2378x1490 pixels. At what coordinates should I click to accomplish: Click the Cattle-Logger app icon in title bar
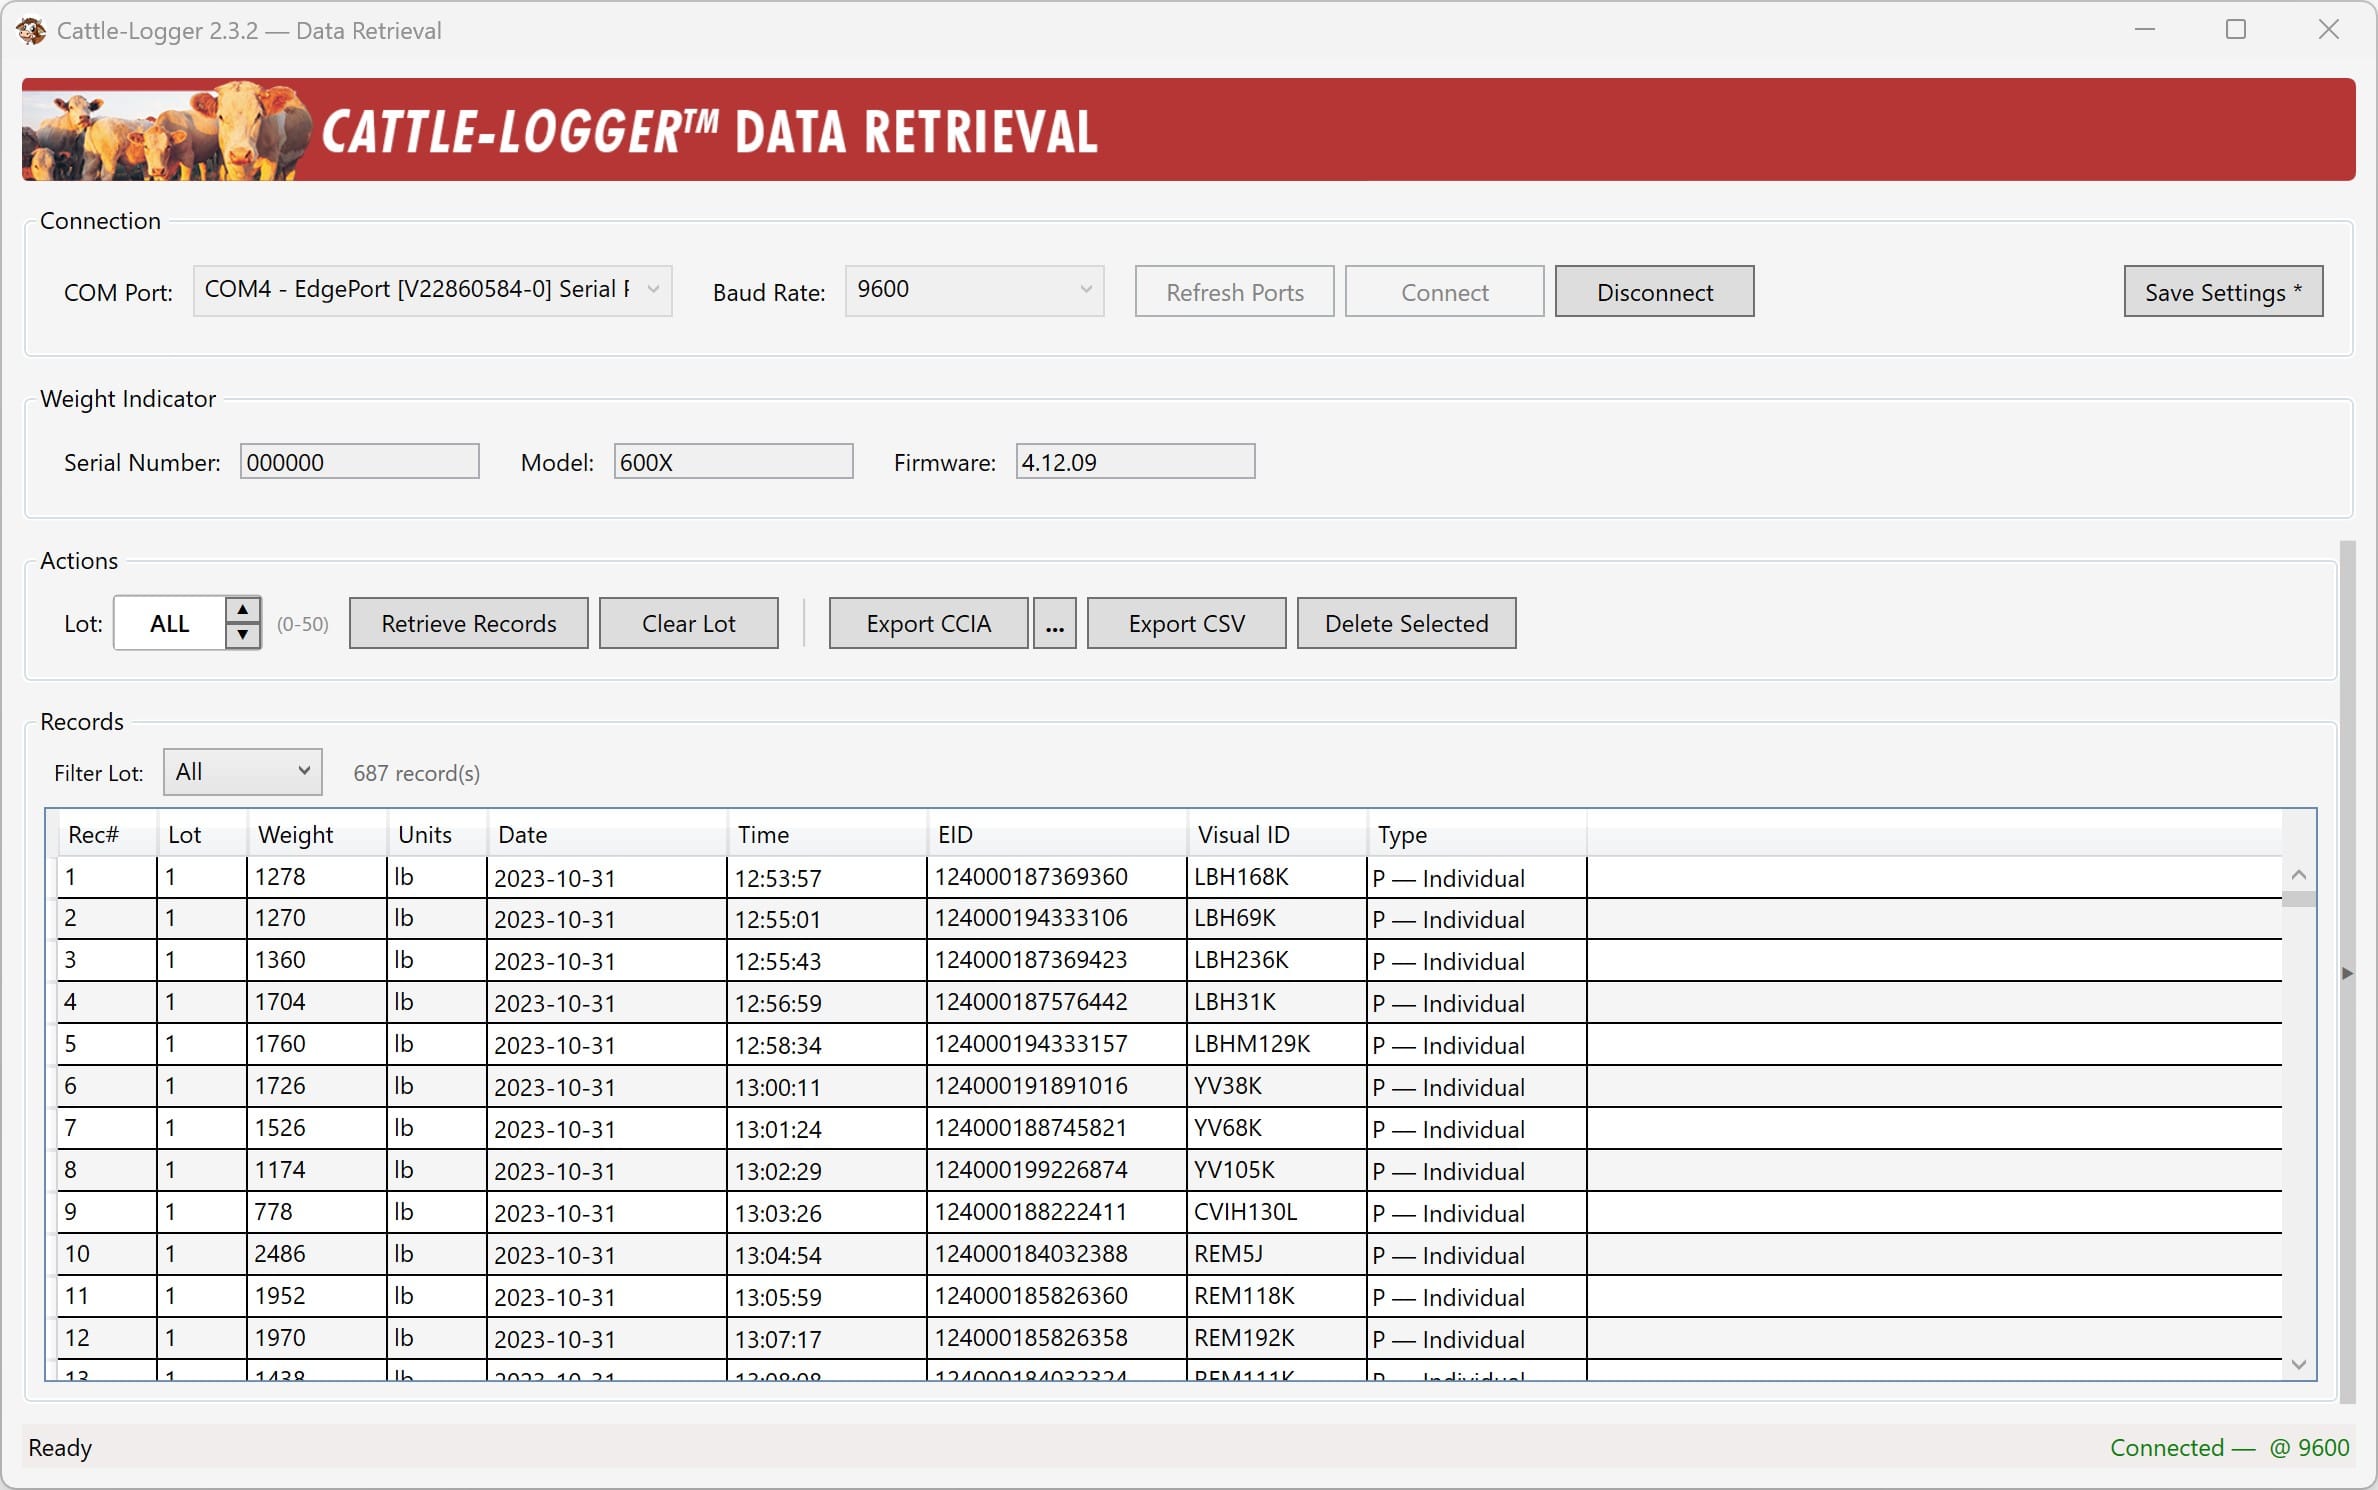31,31
